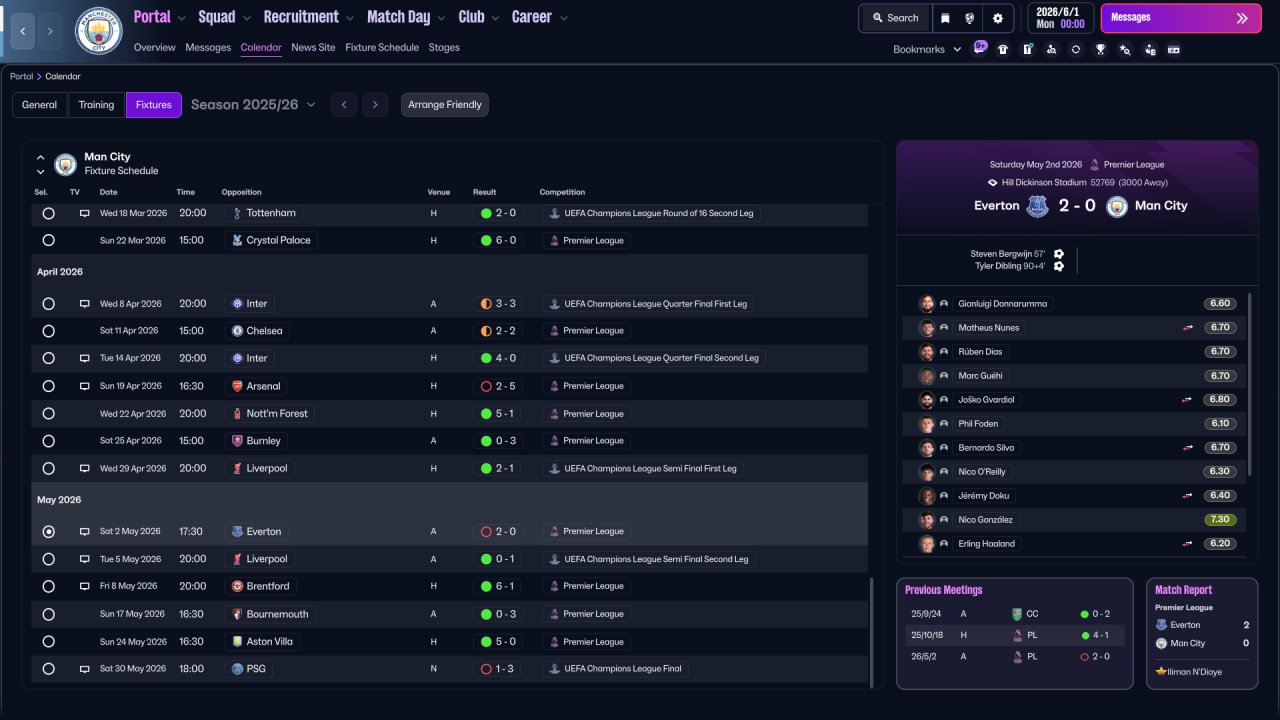
Task: Open the bookmark icon beside Search
Action: coord(945,18)
